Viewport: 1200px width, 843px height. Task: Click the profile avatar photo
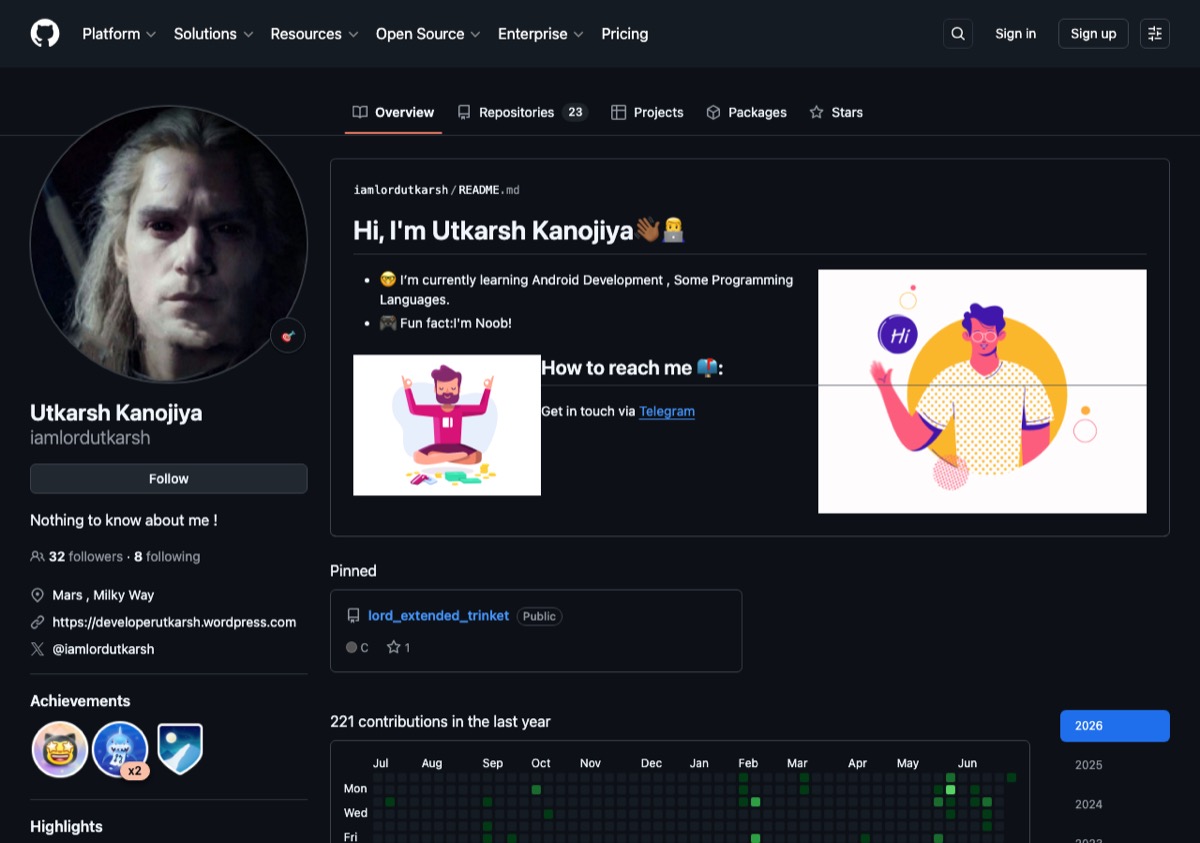tap(169, 244)
